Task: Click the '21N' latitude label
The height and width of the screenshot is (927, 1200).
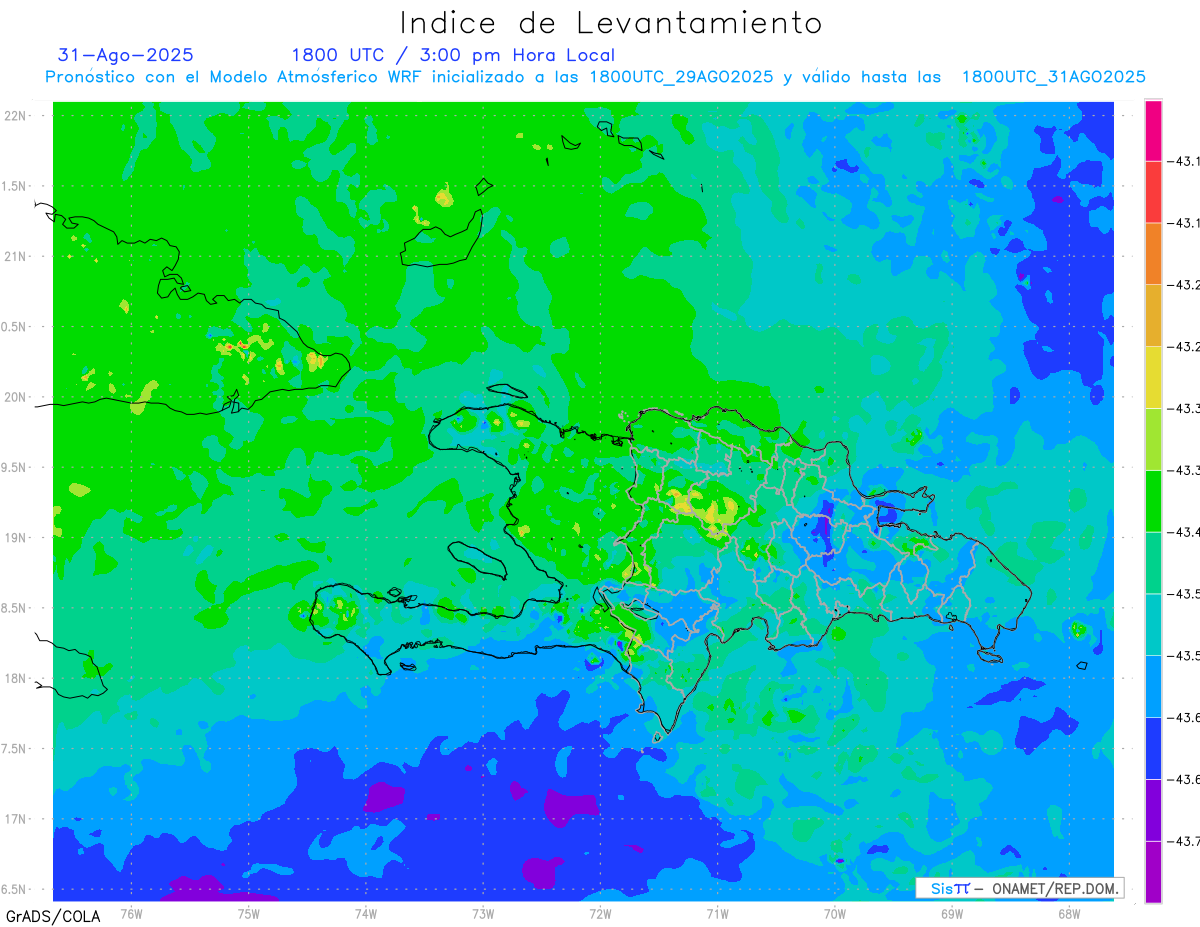Action: (15, 256)
